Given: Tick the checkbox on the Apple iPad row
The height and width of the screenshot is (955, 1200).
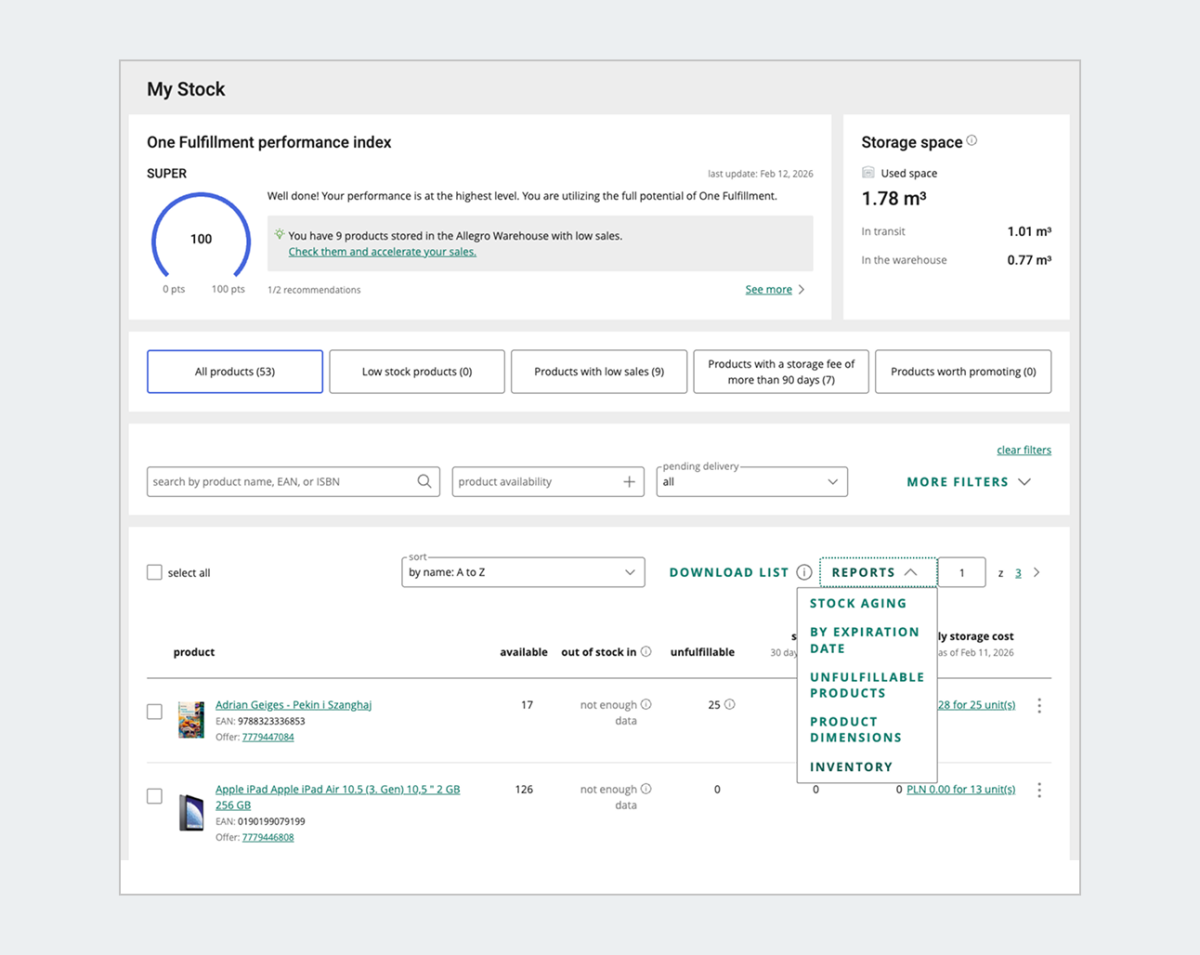Looking at the screenshot, I should 155,796.
